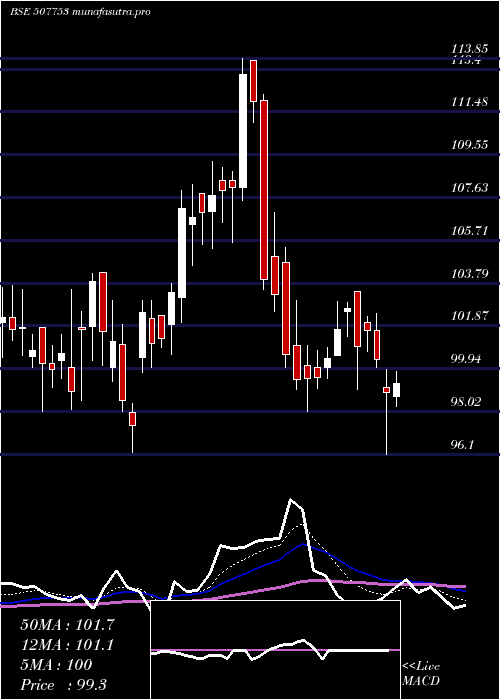Screen dimensions: 500x700
Task: Click the 50MA : 101.7 reading
Action: coord(67,625)
